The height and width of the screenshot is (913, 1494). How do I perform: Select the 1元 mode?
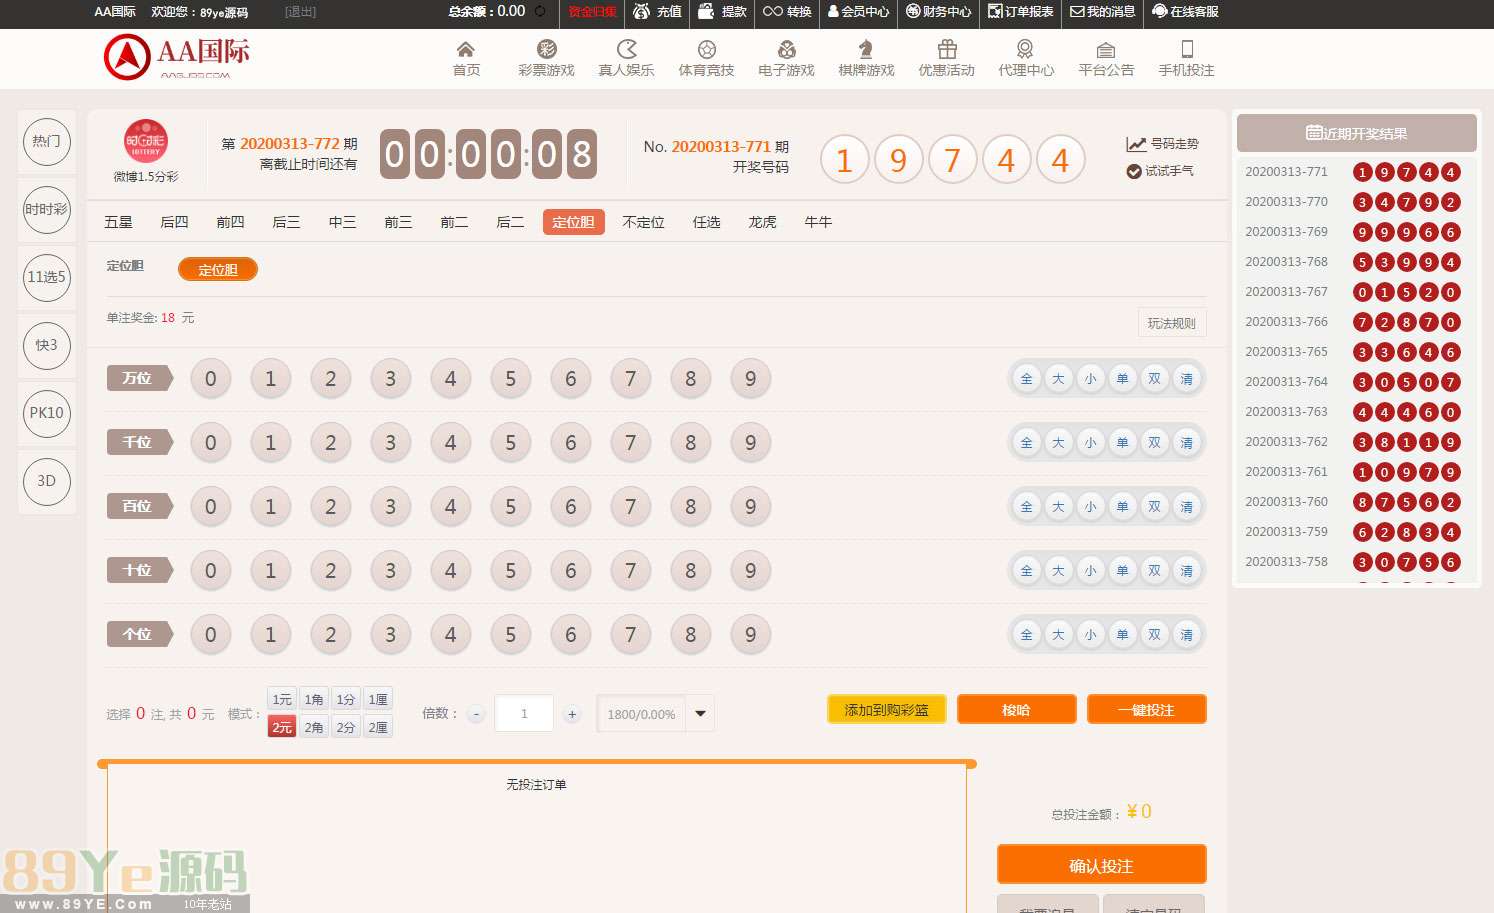coord(282,699)
